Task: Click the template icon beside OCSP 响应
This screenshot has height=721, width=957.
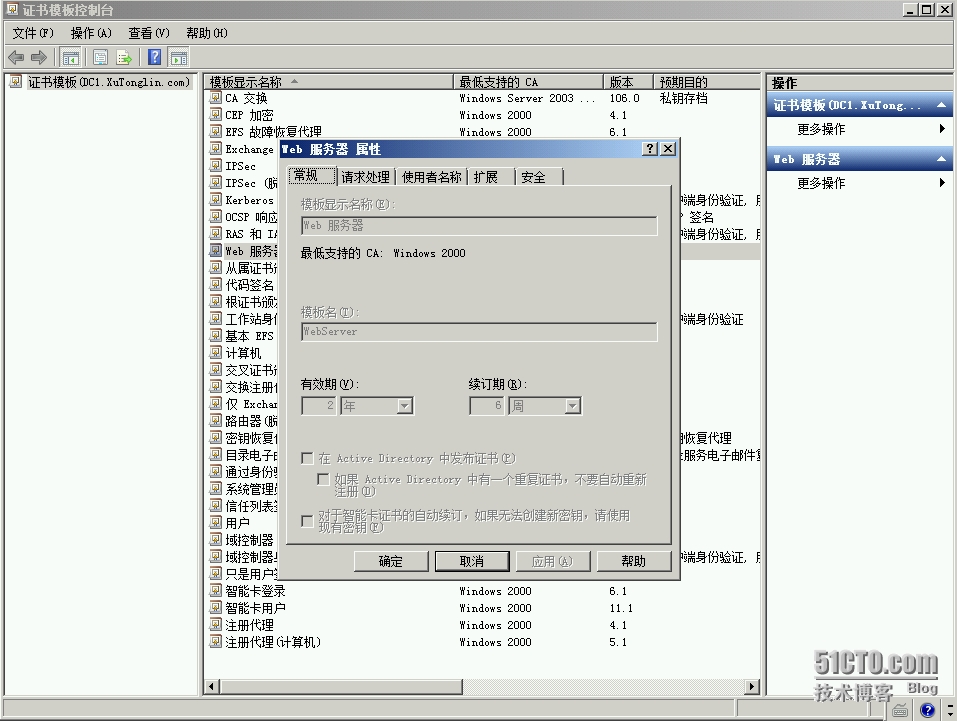Action: (215, 217)
